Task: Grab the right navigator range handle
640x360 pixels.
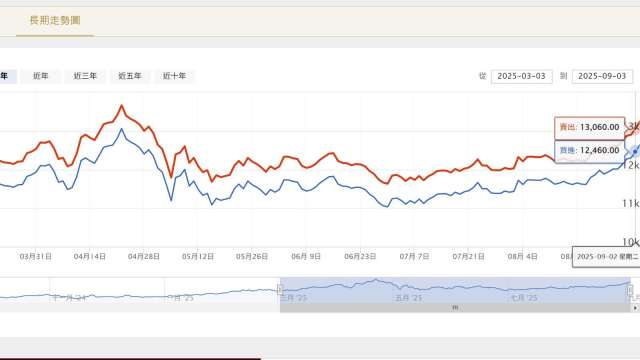Action: (x=630, y=290)
